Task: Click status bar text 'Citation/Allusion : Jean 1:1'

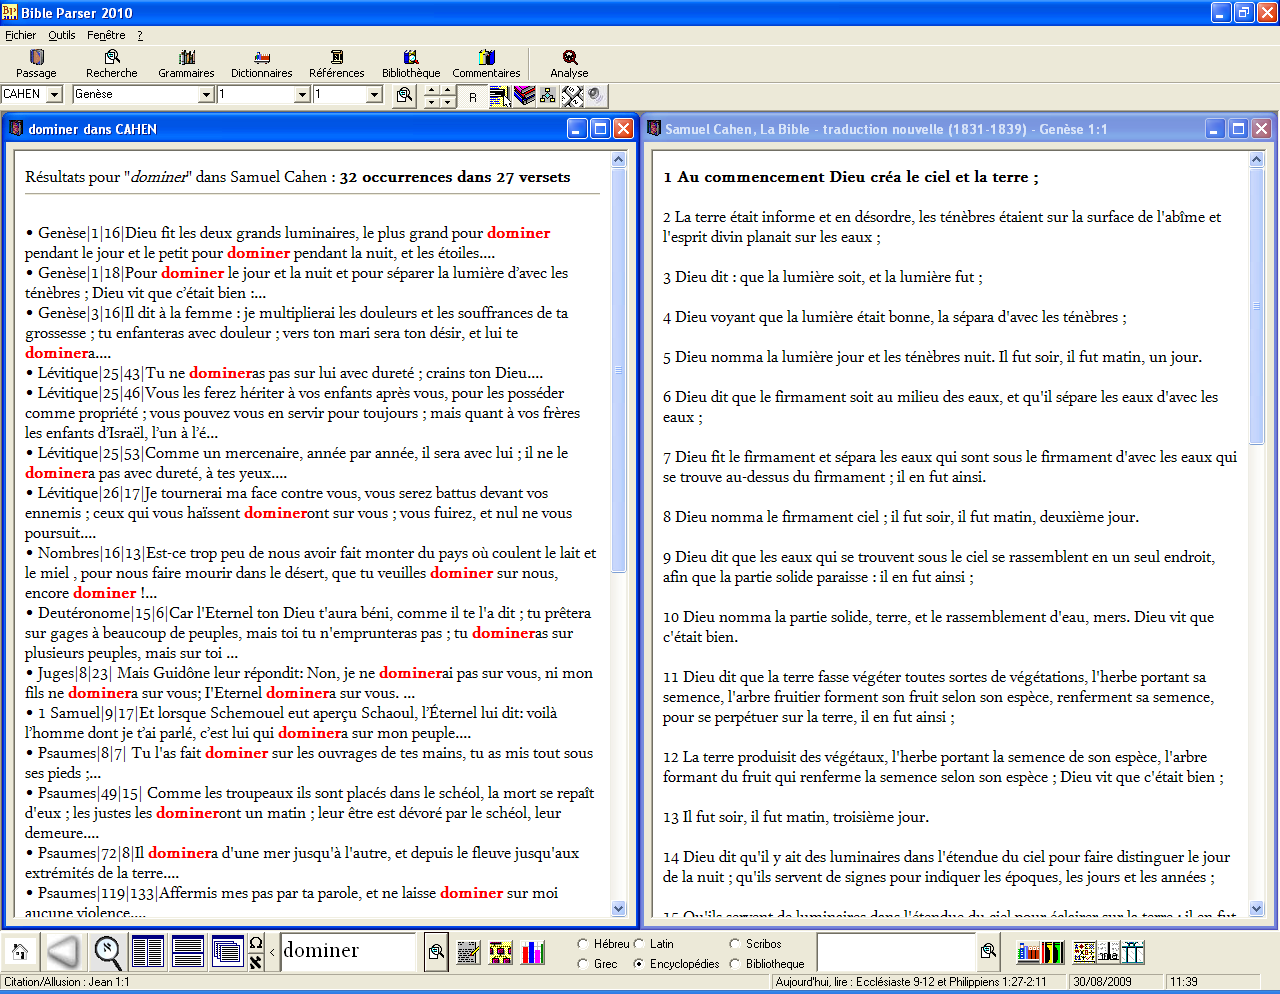Action: [66, 982]
